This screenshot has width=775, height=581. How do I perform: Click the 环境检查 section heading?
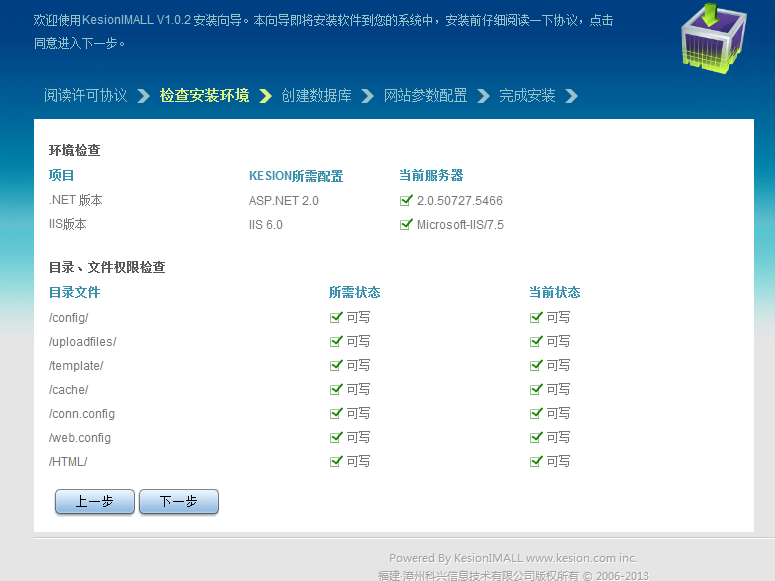74,150
